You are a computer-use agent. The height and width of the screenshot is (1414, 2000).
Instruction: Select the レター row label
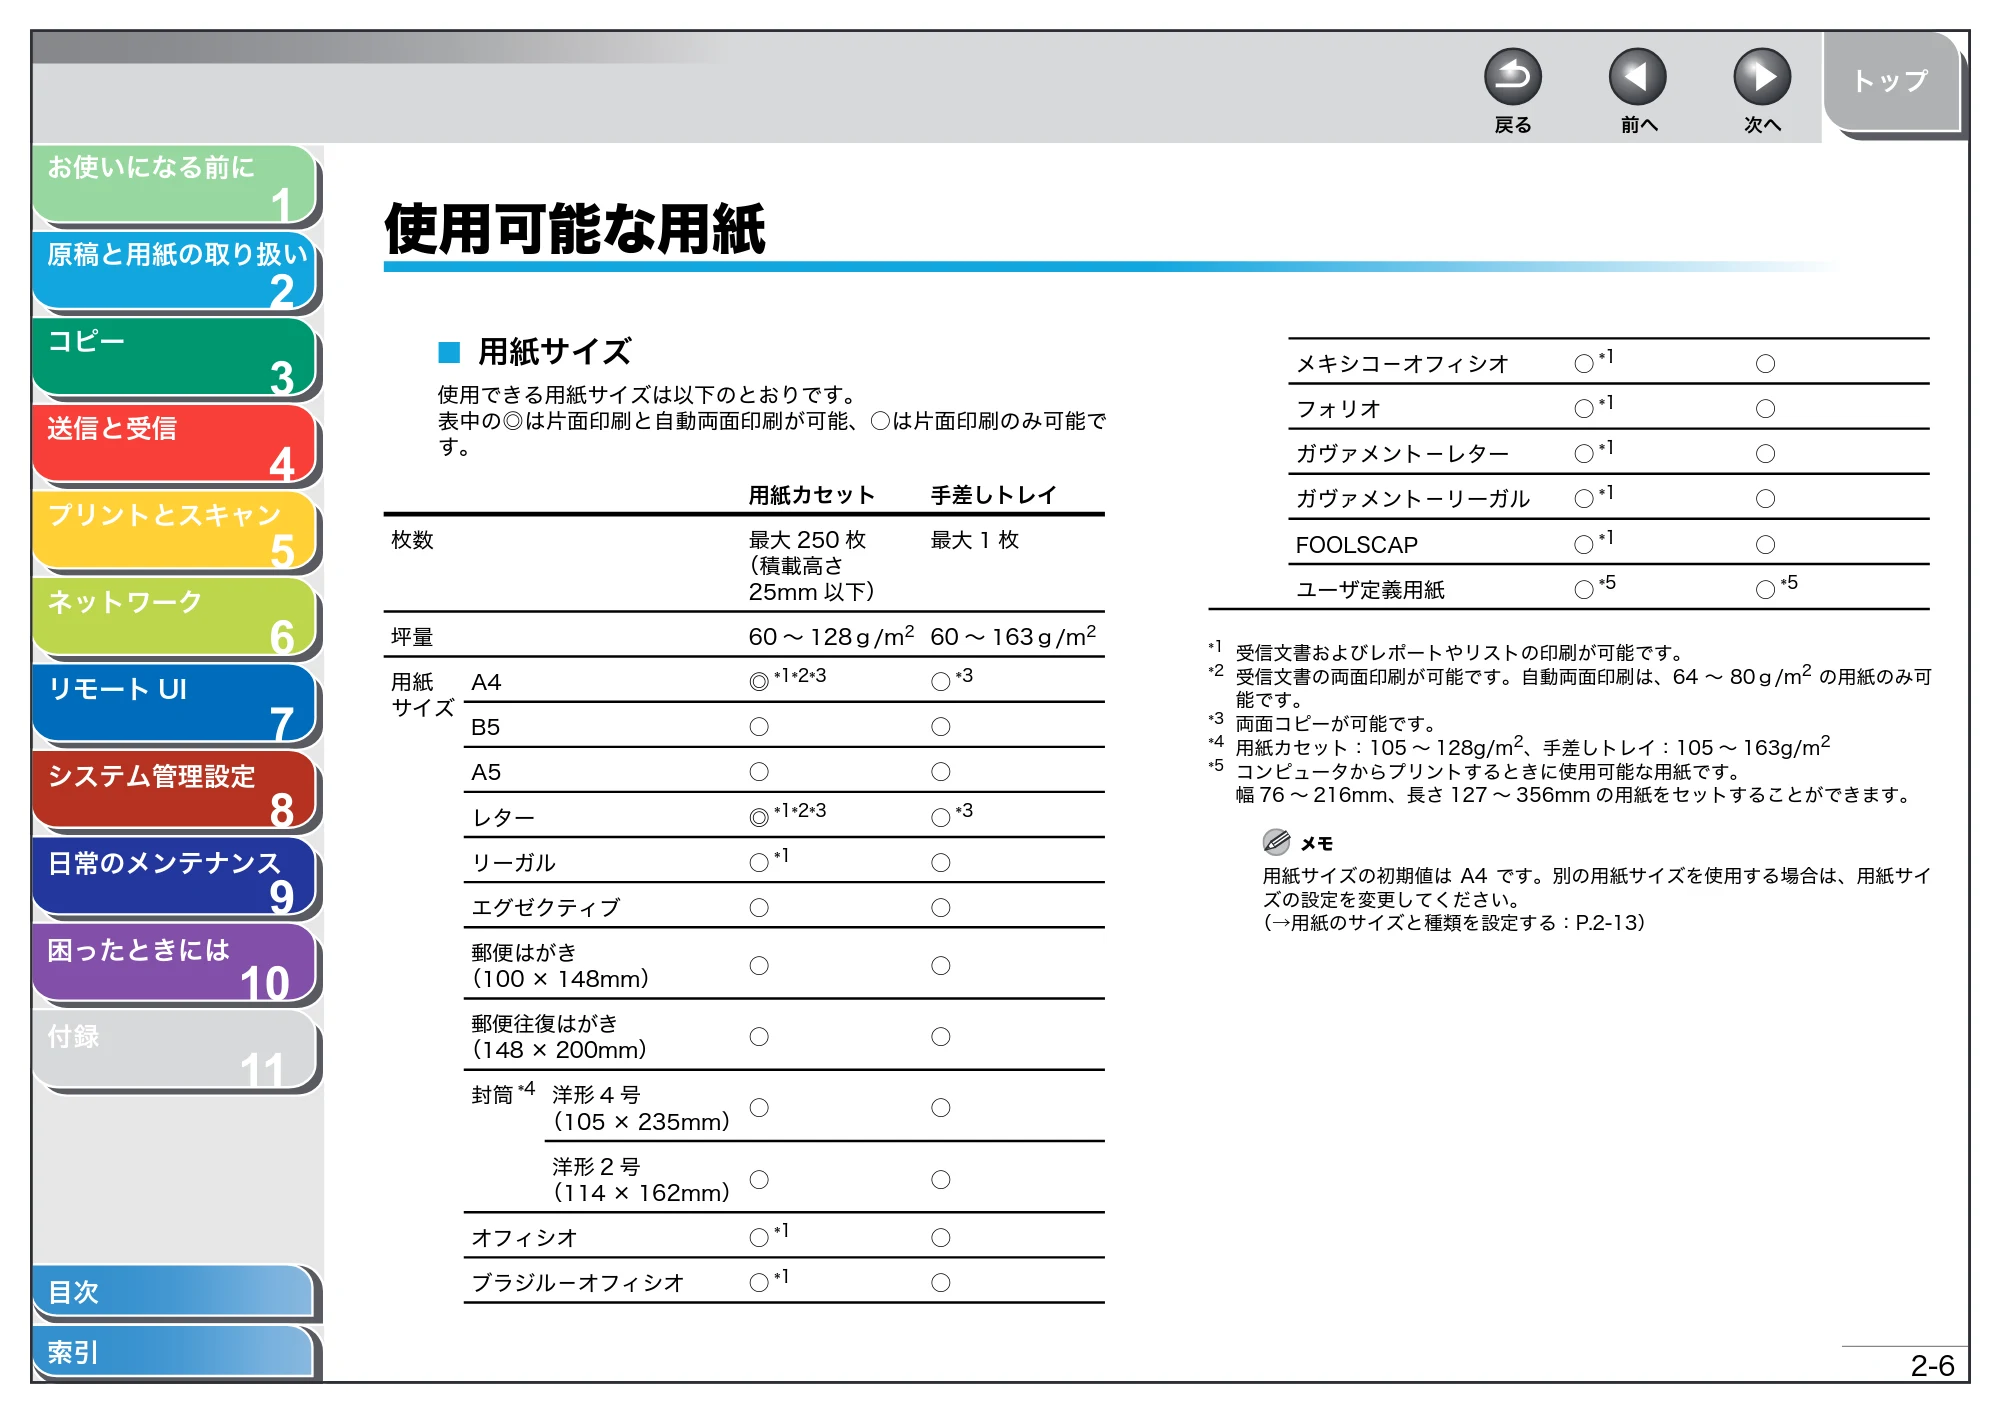[x=503, y=818]
